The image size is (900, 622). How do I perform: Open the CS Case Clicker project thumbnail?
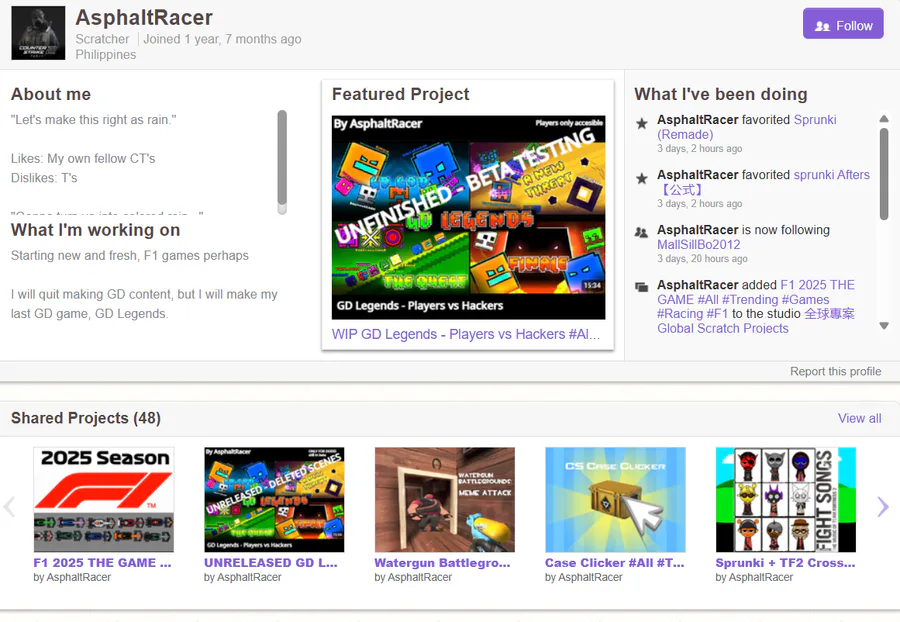pos(615,500)
